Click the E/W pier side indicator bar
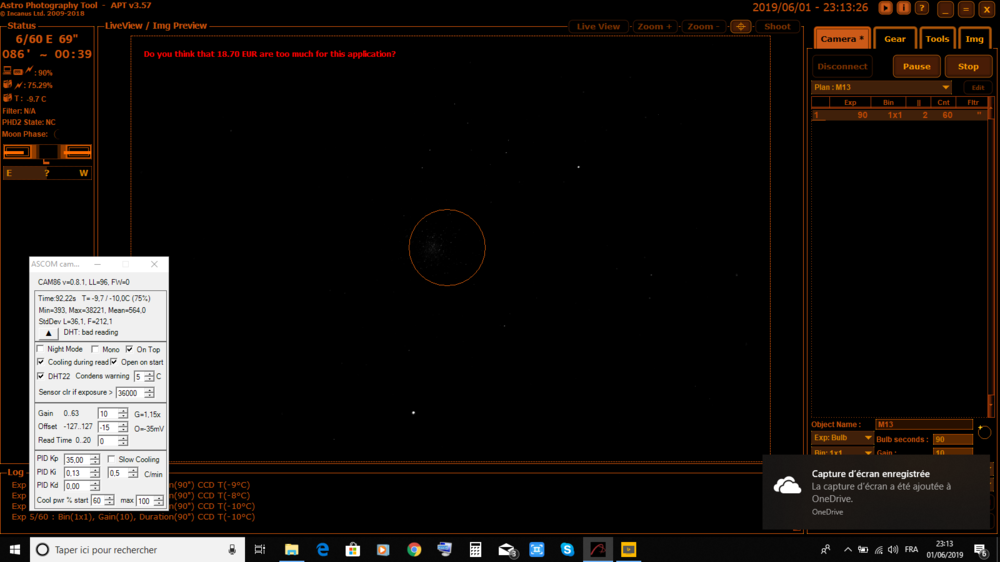 (x=47, y=173)
